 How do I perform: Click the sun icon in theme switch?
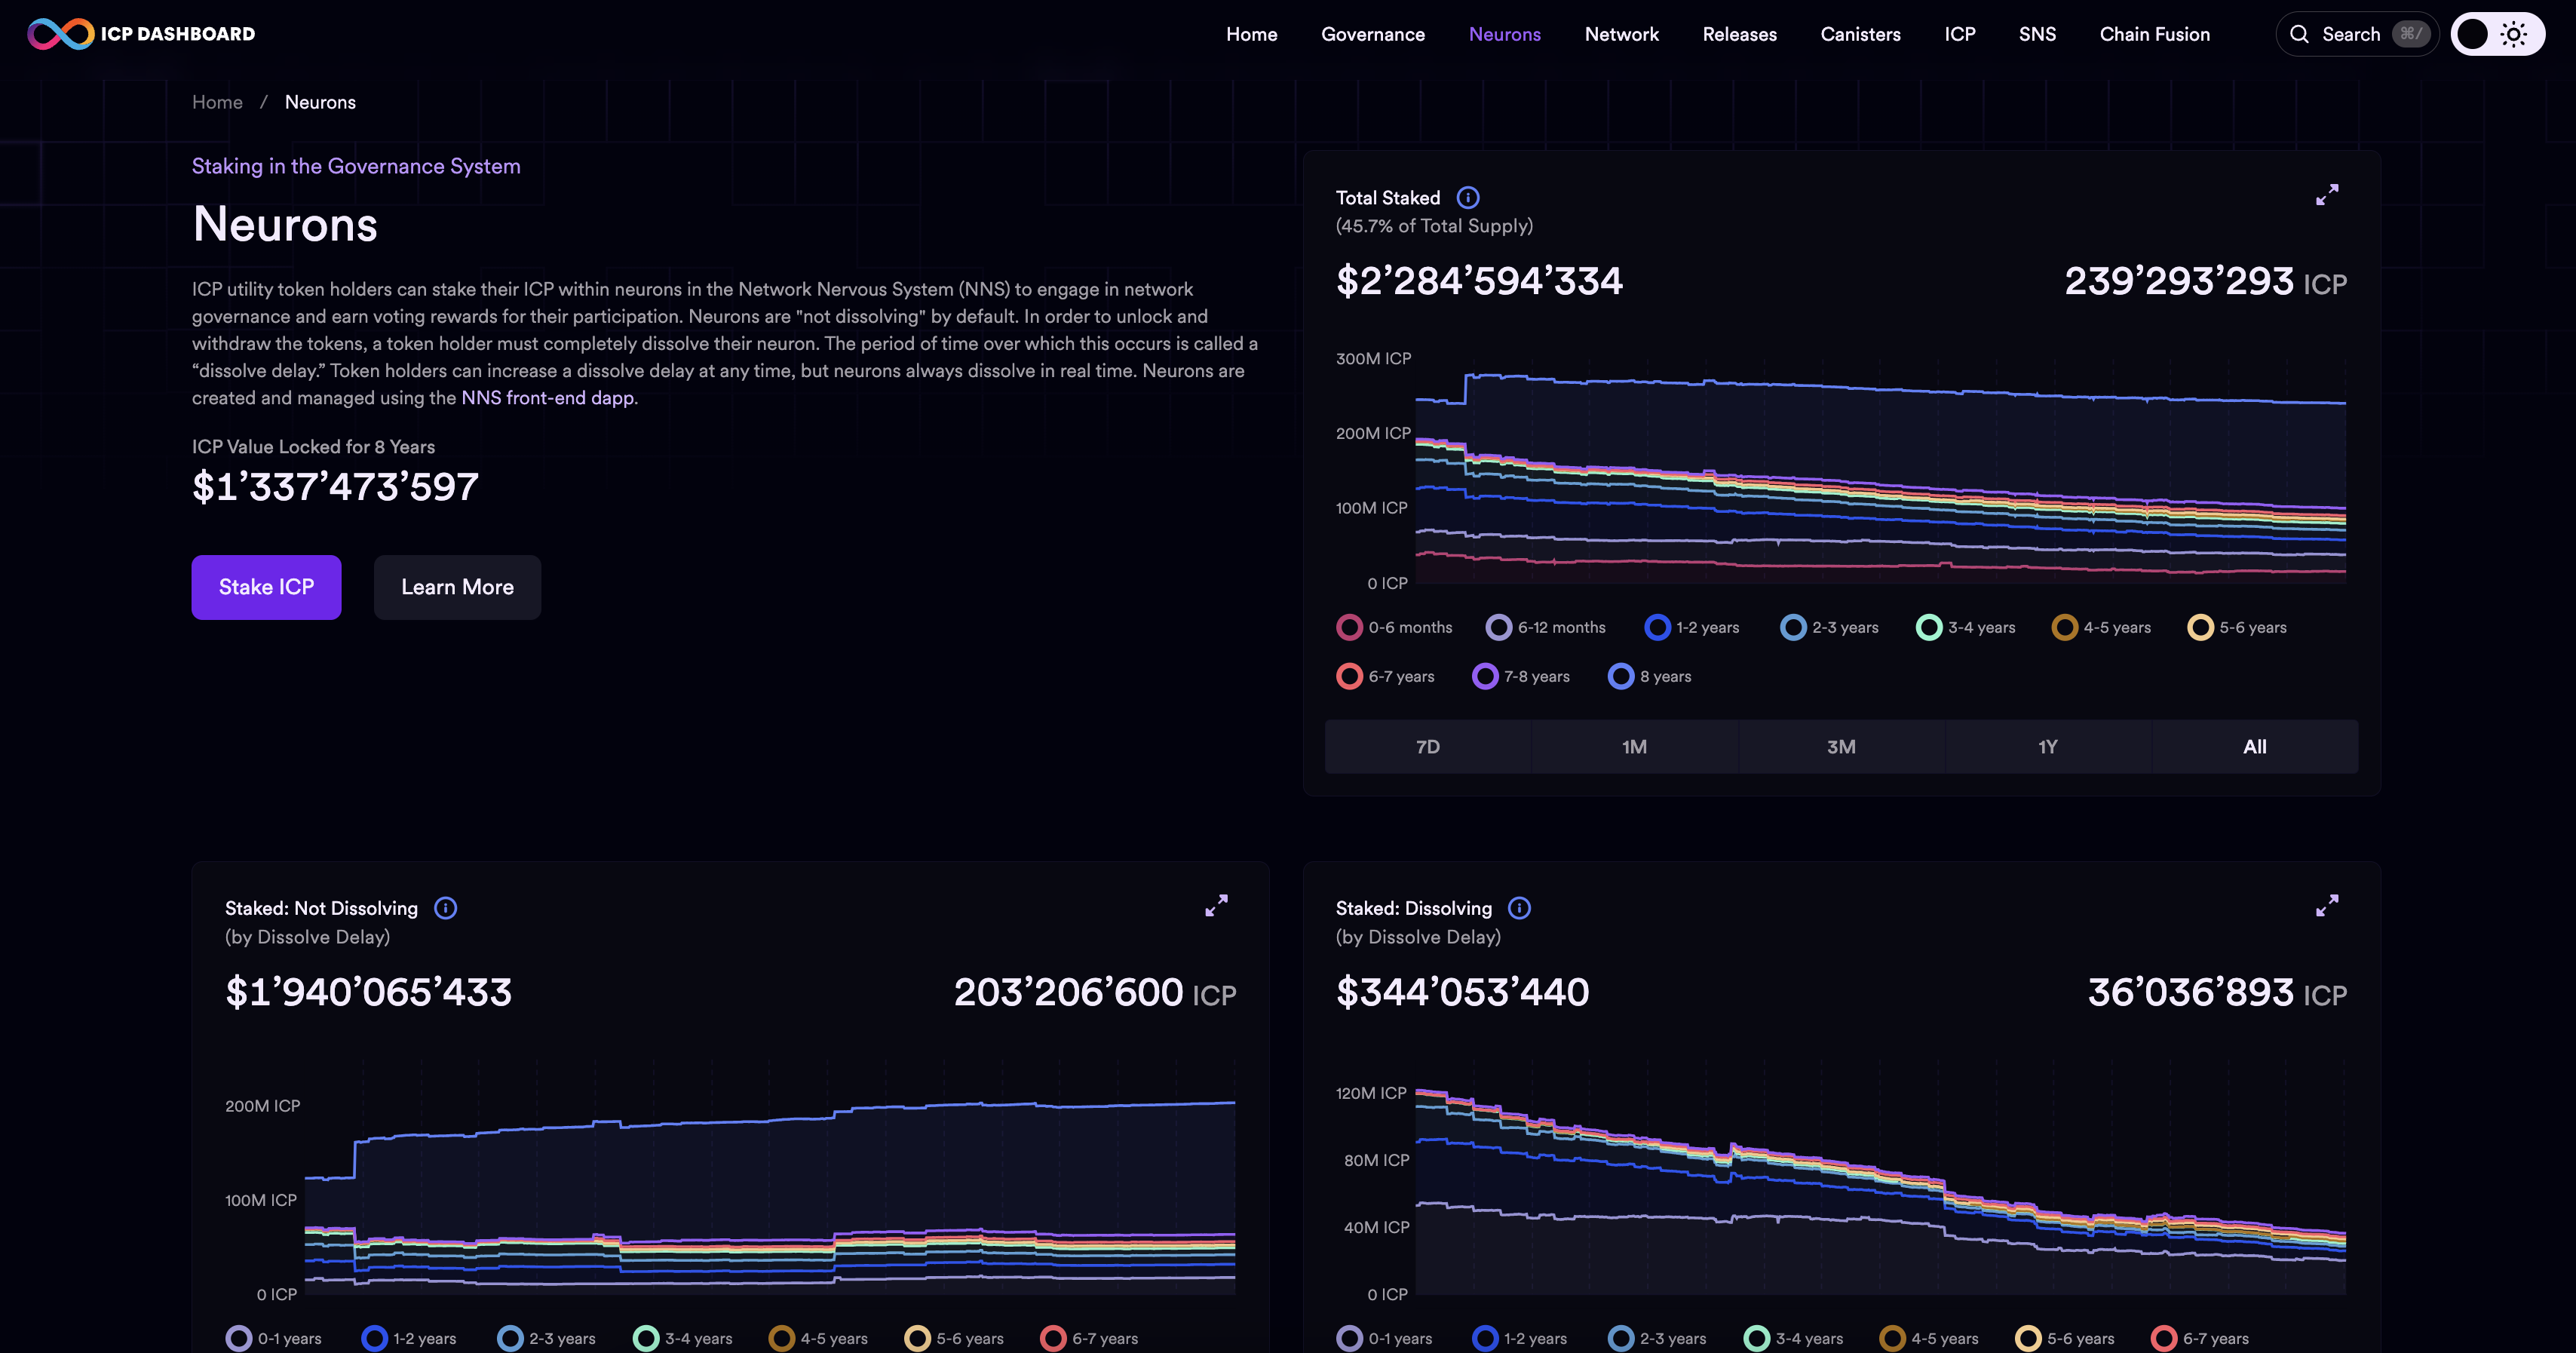pyautogui.click(x=2514, y=34)
